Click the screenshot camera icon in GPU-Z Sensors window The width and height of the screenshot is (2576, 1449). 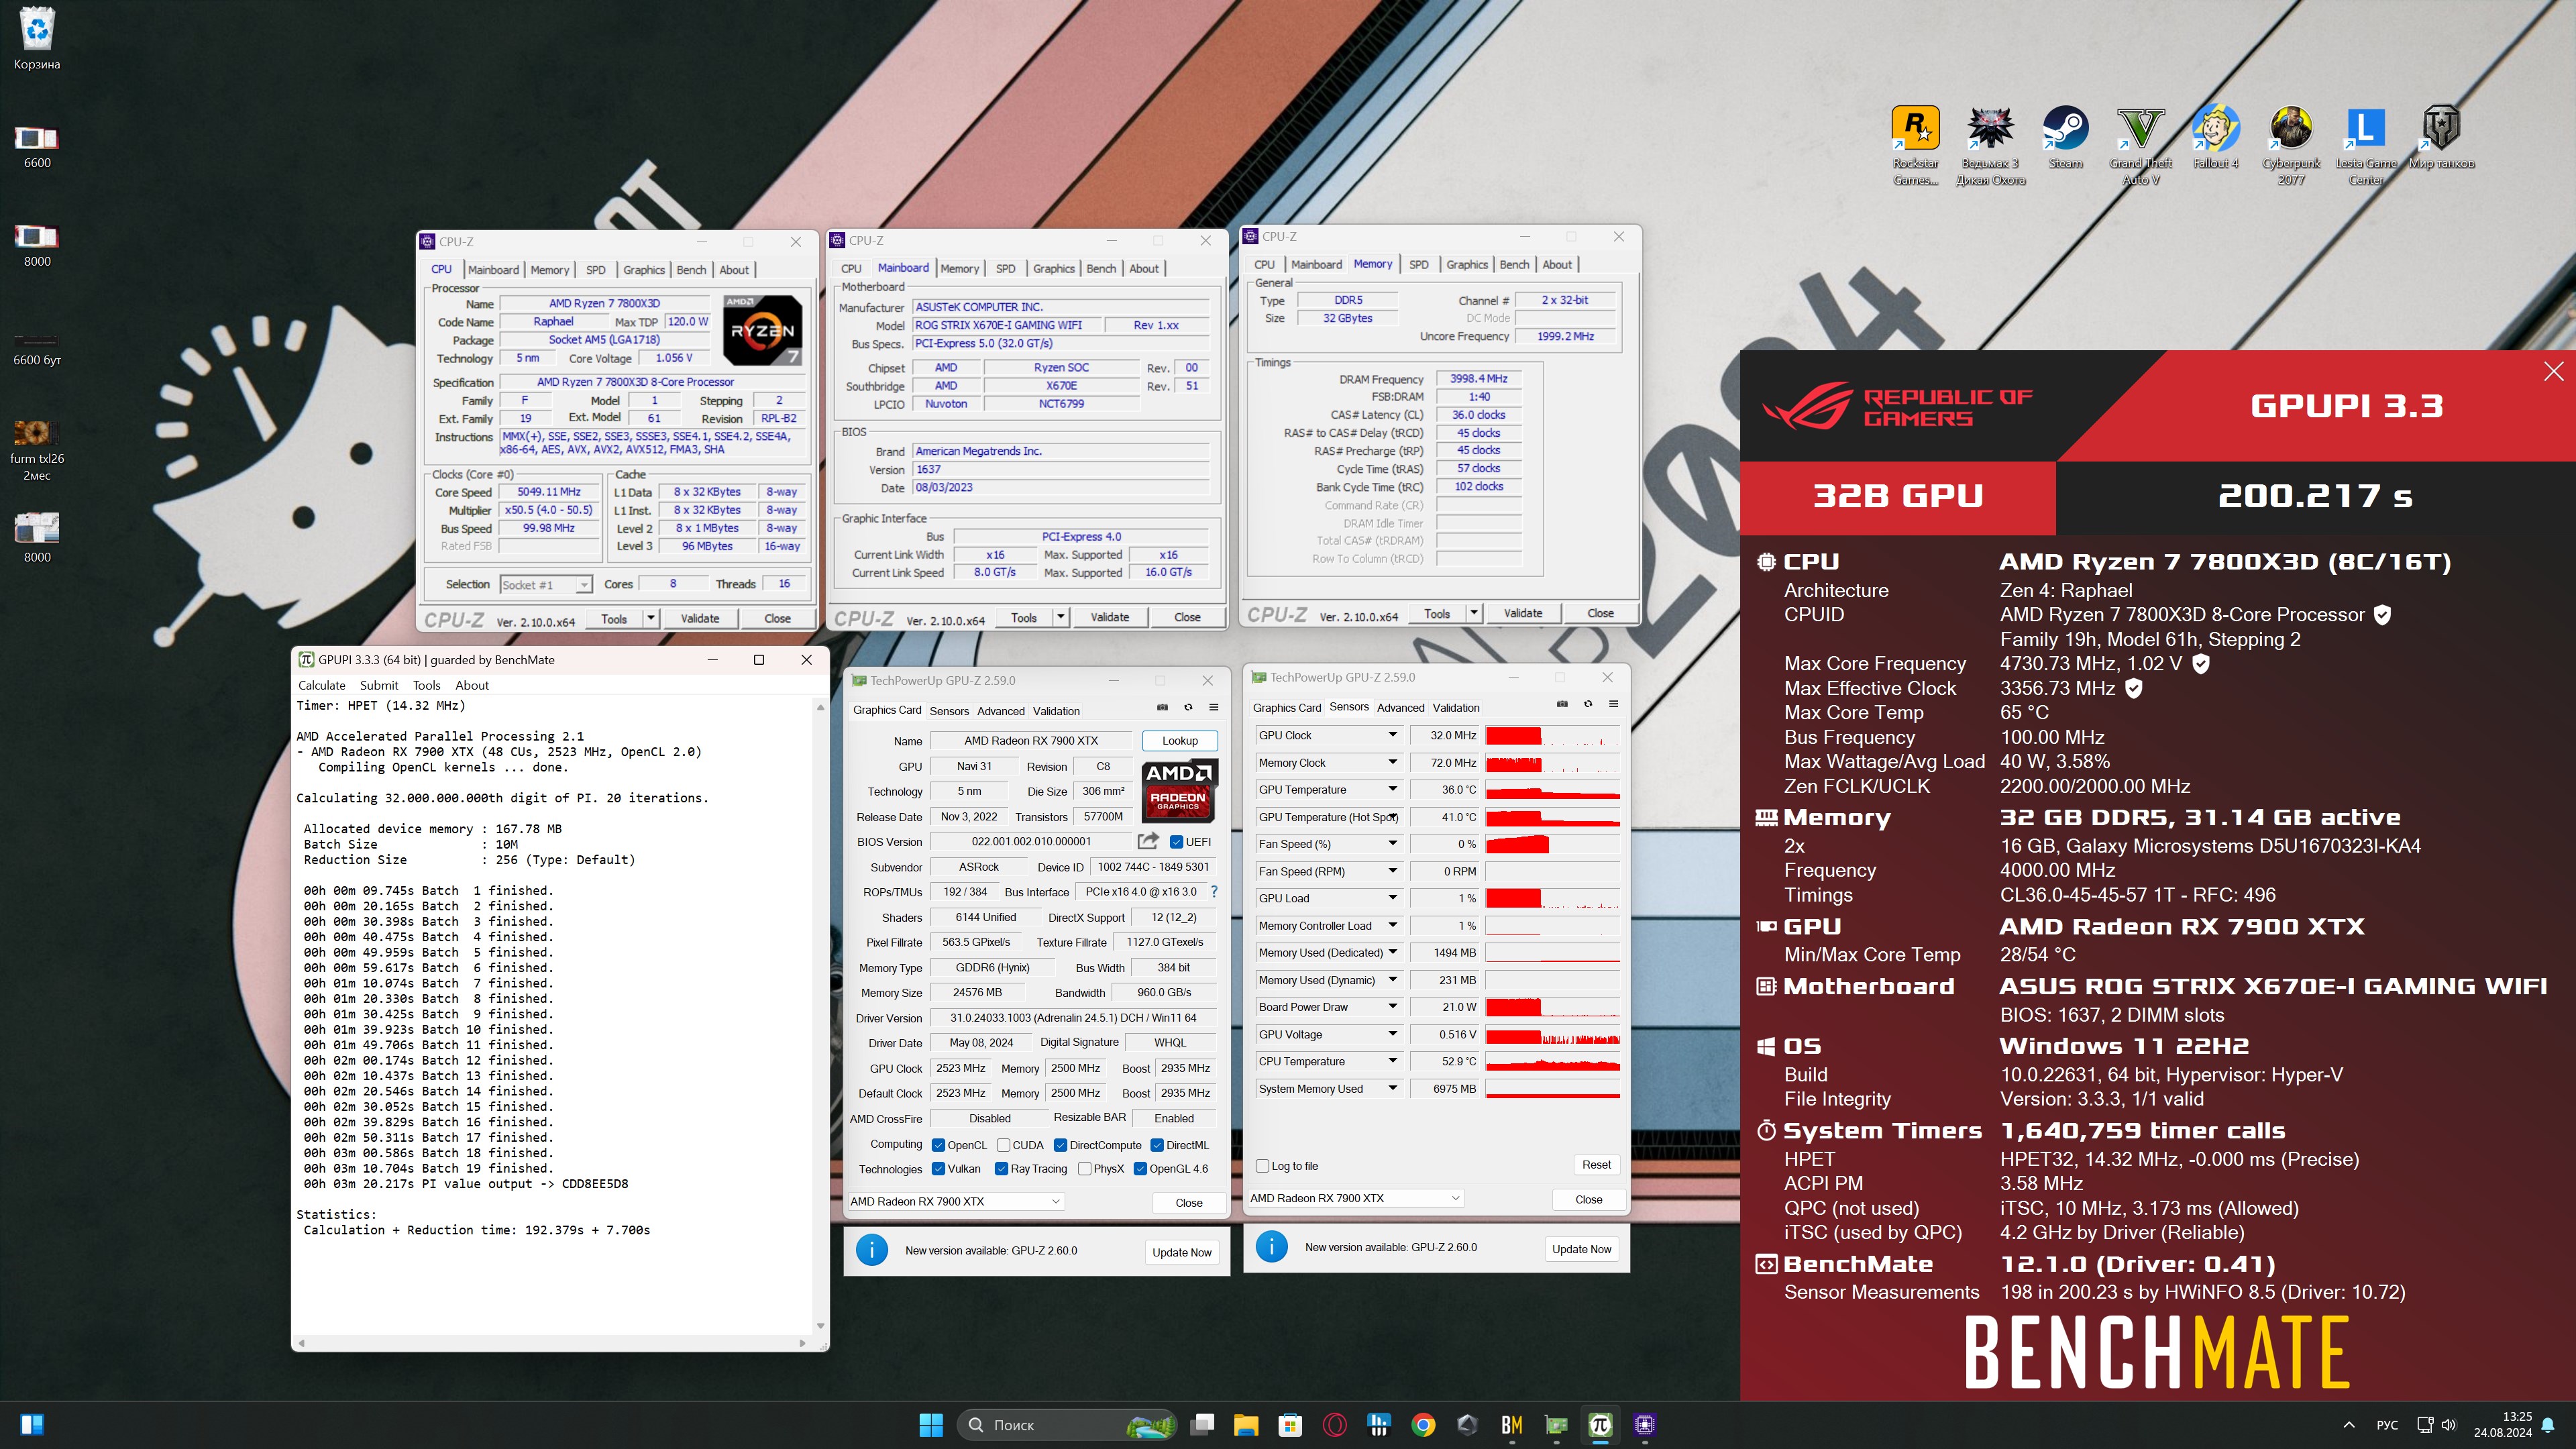point(1562,704)
